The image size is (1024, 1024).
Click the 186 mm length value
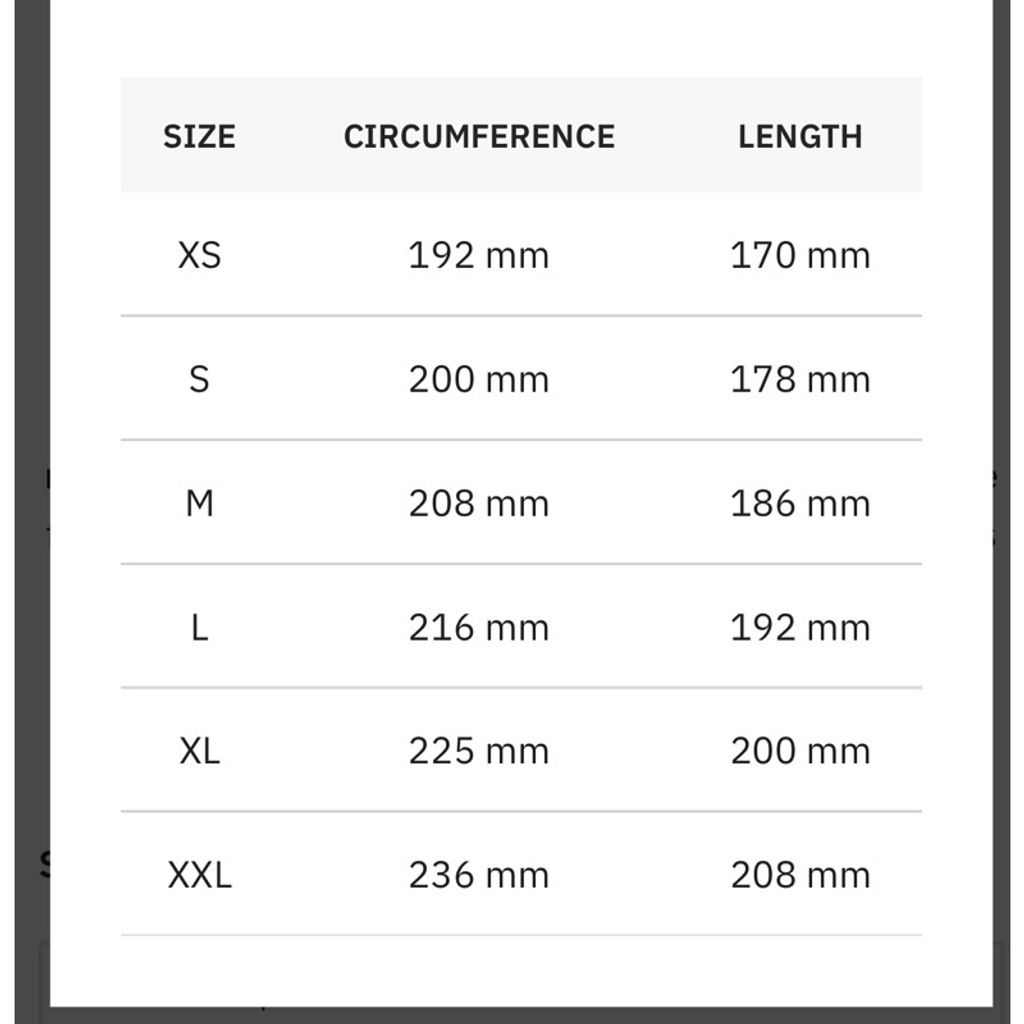click(x=800, y=503)
